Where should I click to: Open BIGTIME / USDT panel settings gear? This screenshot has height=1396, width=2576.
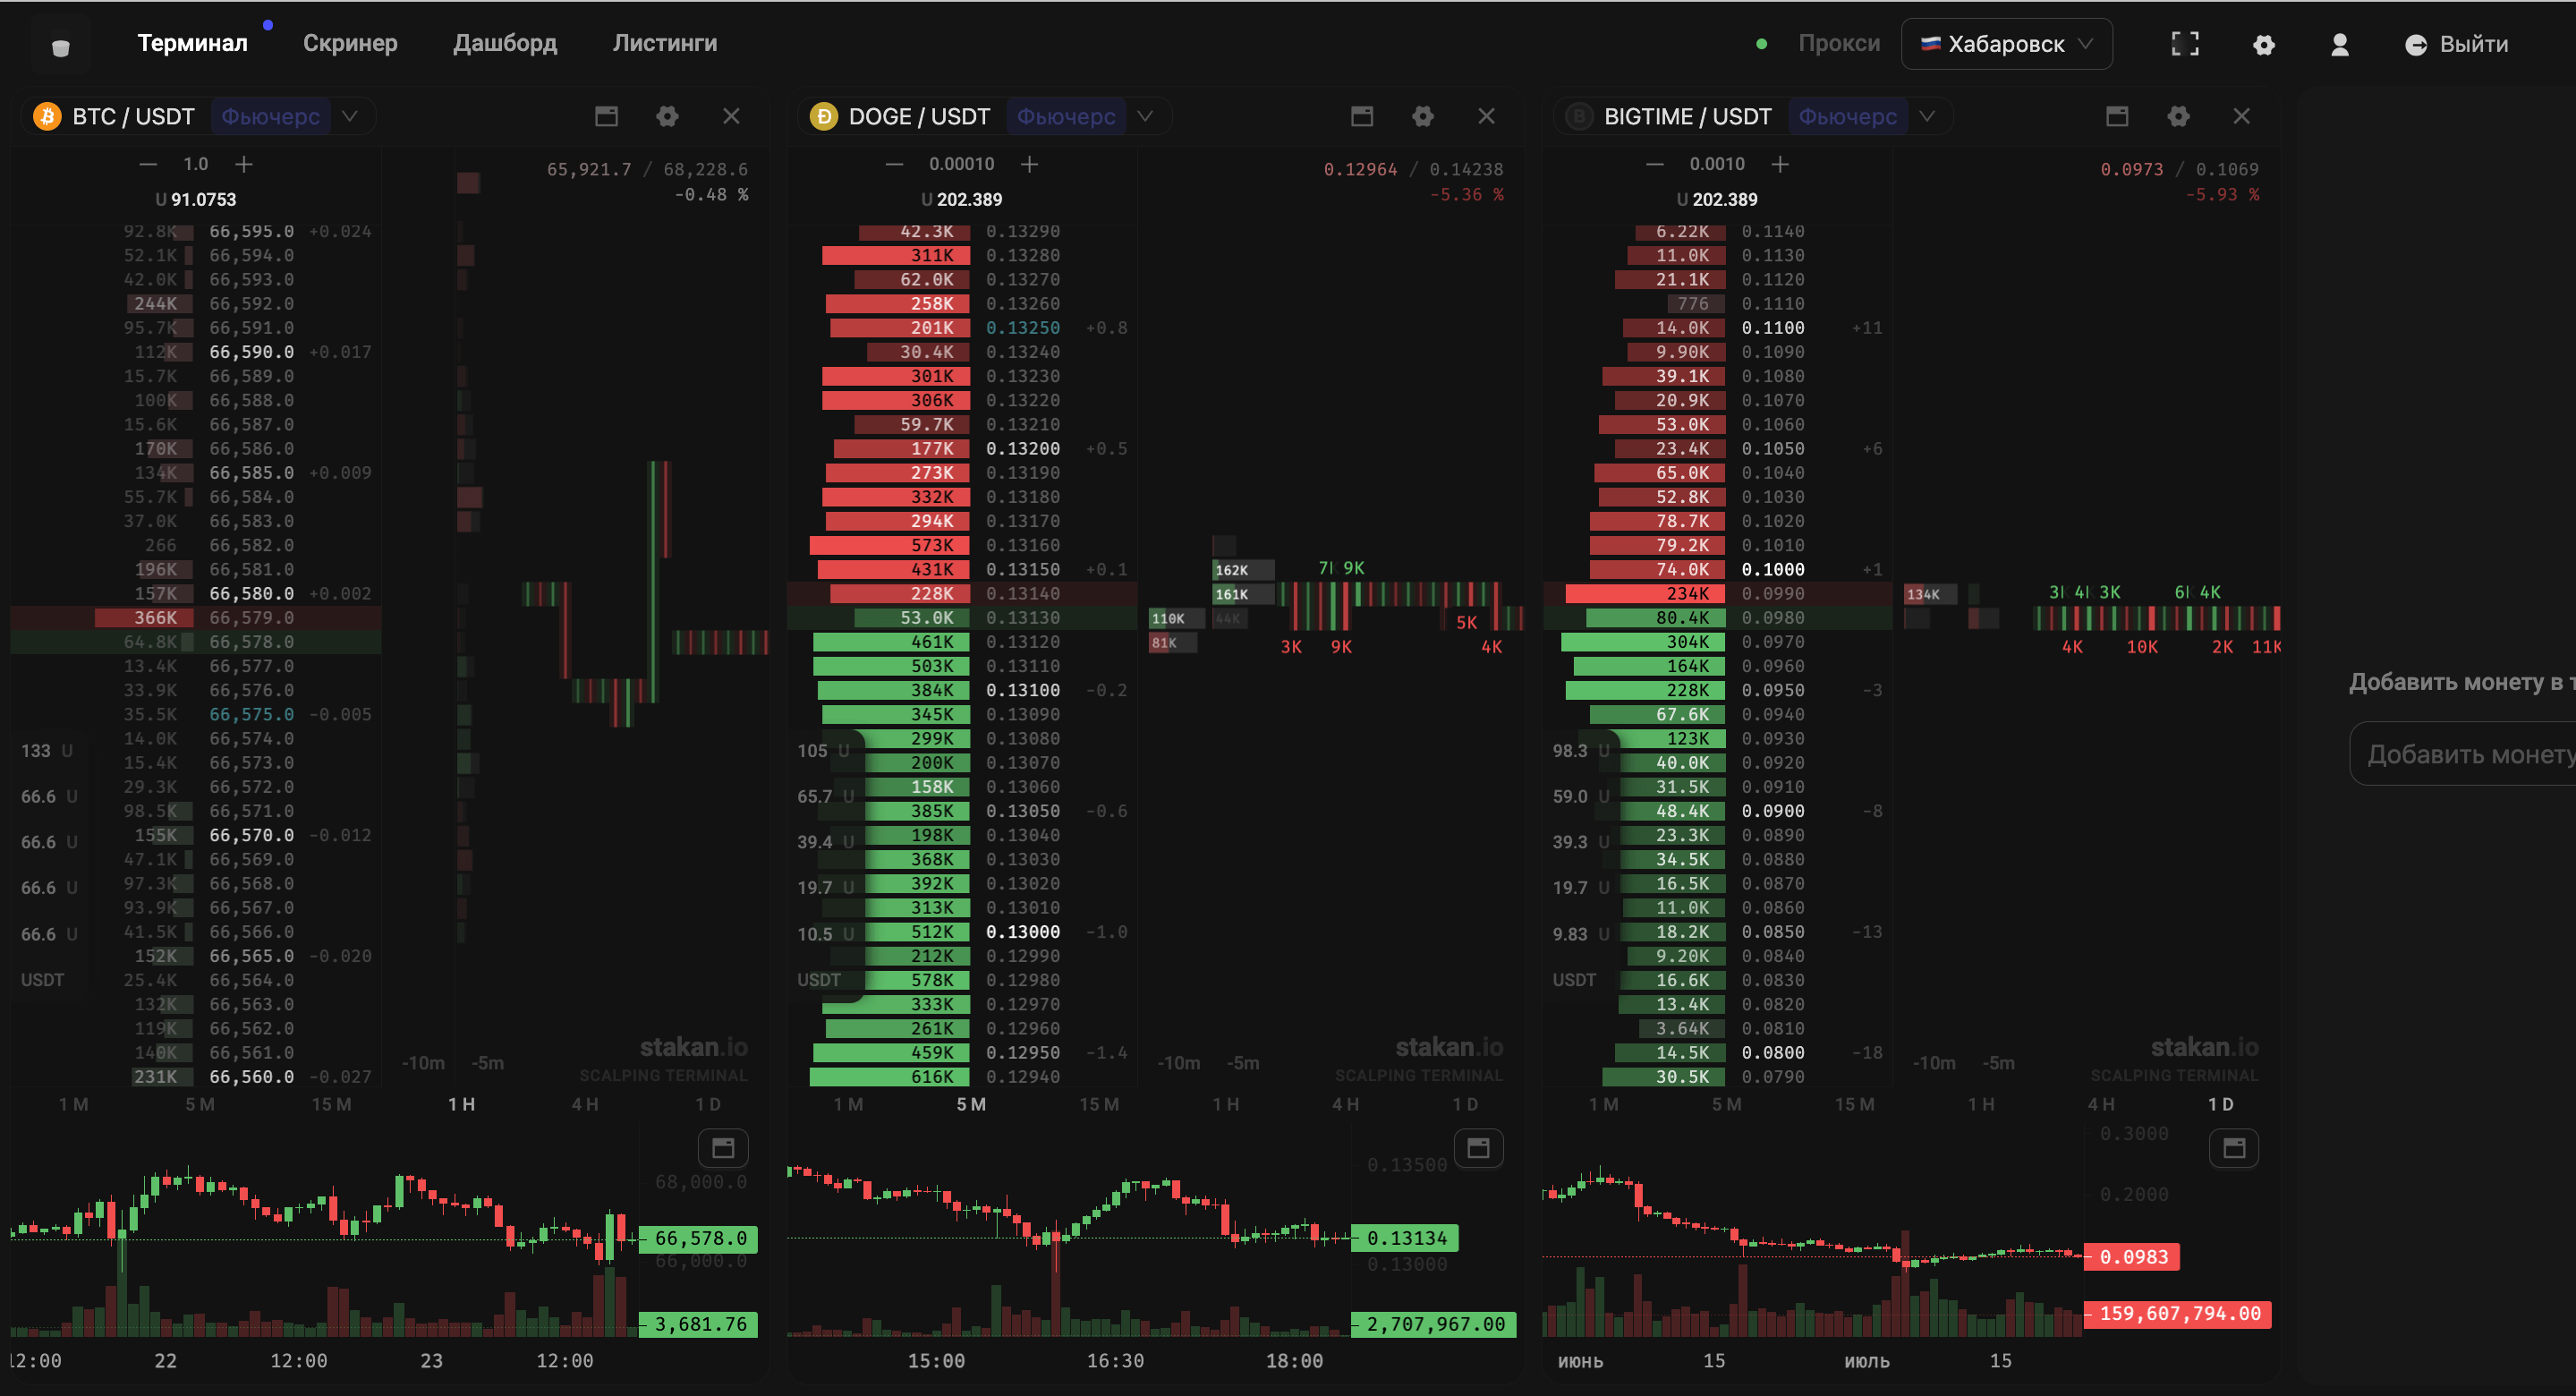pos(2178,116)
